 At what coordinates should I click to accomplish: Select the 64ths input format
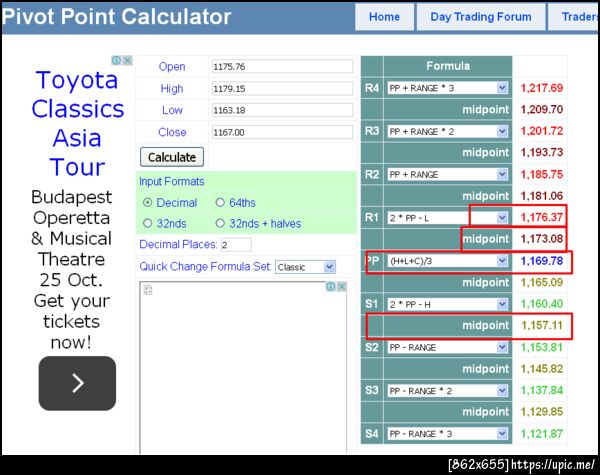[220, 202]
